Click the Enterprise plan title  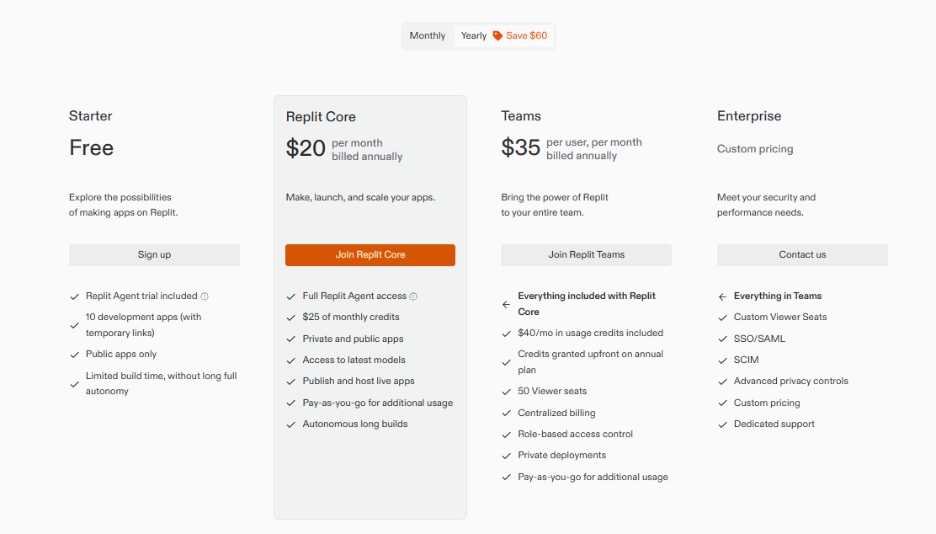pos(749,116)
